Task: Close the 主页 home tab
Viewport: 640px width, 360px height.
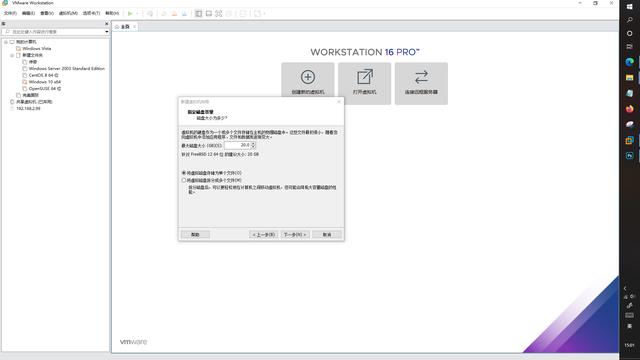Action: click(x=134, y=27)
